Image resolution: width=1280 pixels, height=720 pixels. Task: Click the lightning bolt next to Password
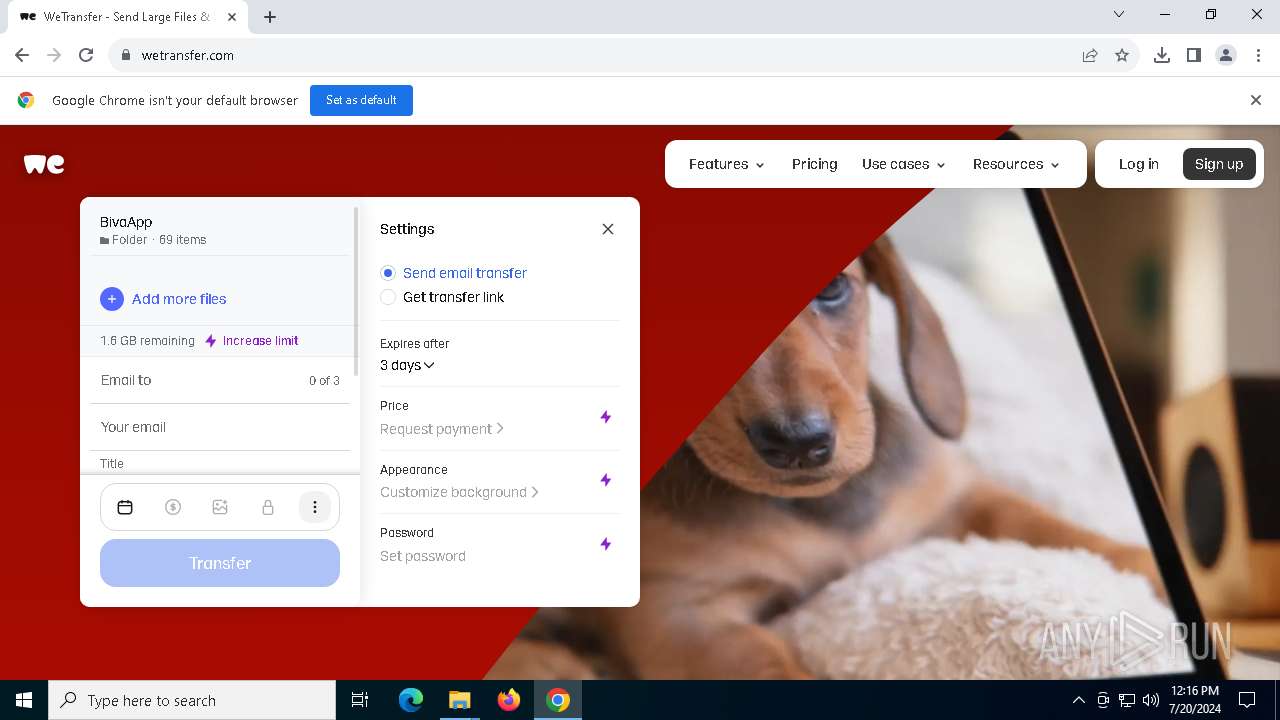(605, 544)
